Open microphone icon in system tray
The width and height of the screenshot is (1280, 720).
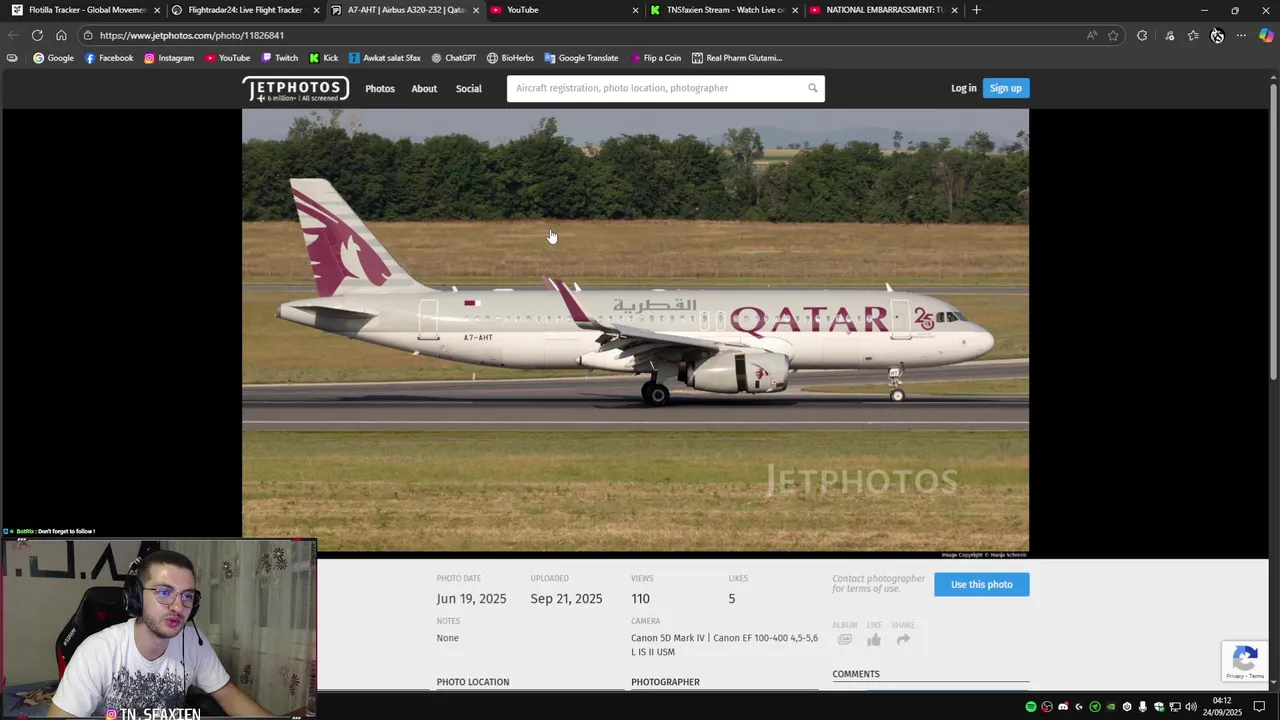click(1143, 707)
